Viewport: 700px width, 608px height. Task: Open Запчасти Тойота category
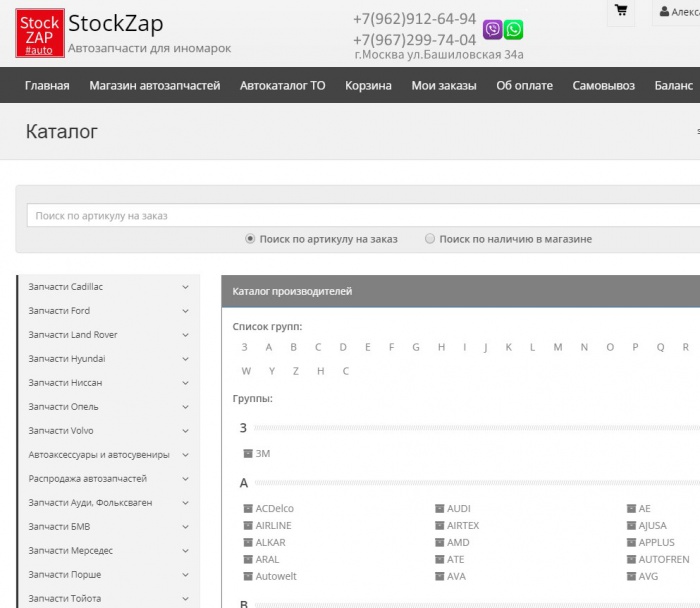pos(65,599)
